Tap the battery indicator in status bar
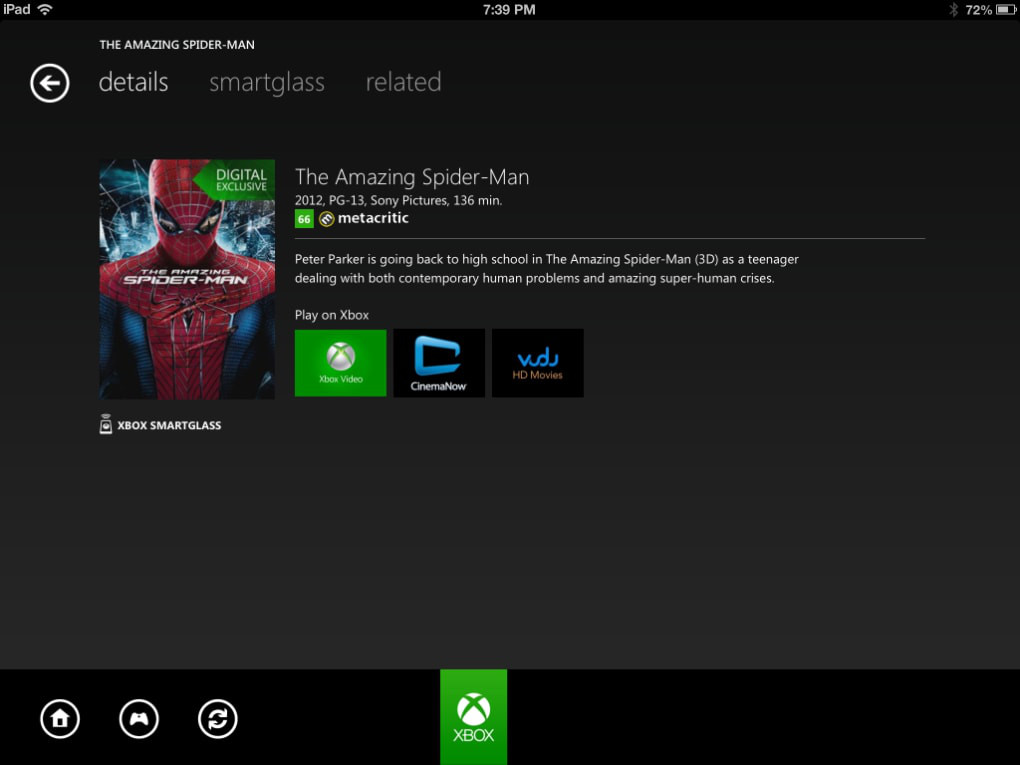 point(1006,10)
